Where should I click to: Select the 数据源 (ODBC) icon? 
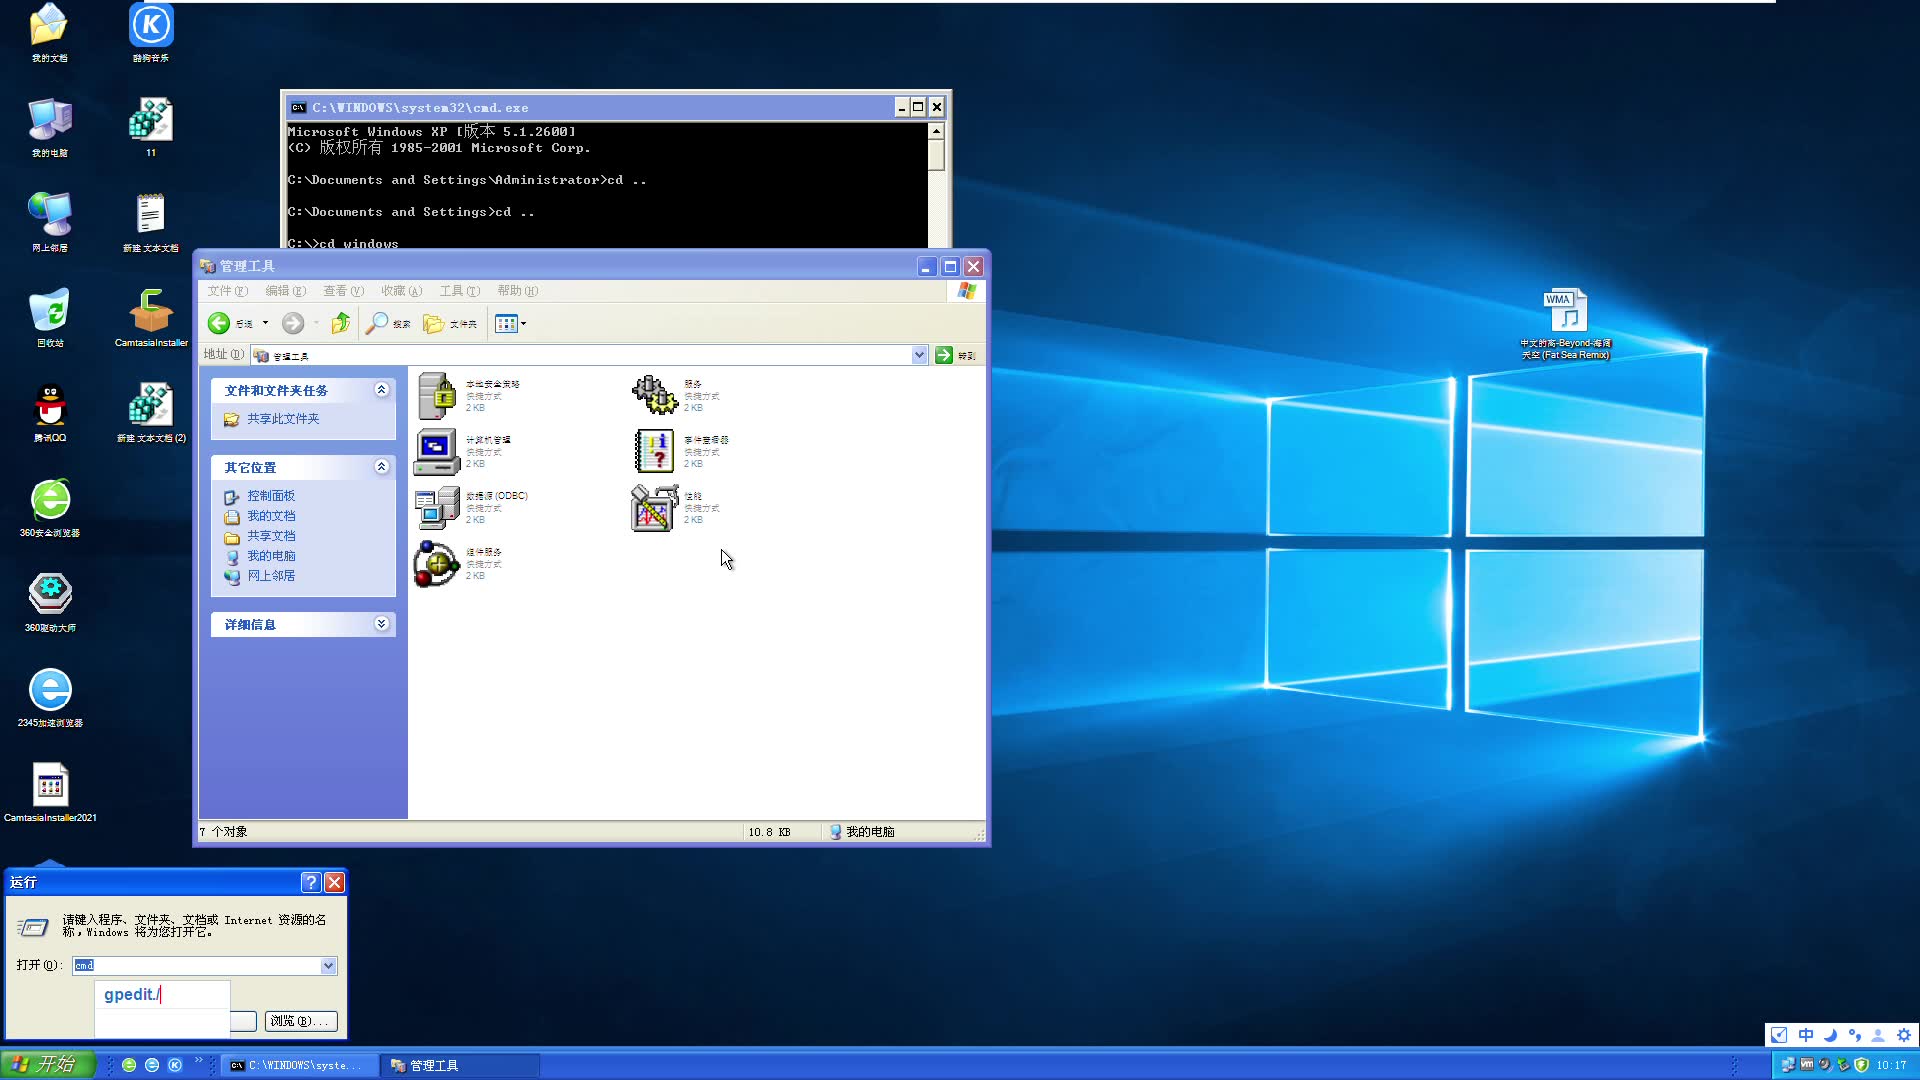coord(437,507)
